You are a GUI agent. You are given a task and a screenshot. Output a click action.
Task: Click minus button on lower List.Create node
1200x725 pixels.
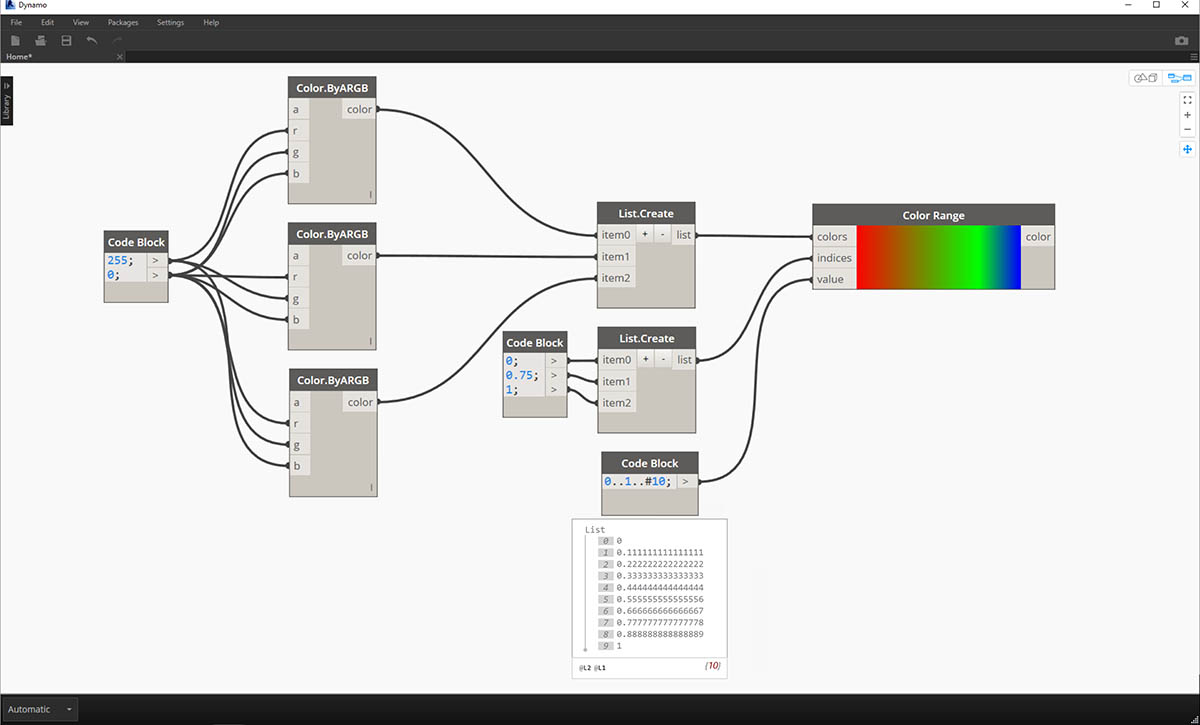pos(662,359)
